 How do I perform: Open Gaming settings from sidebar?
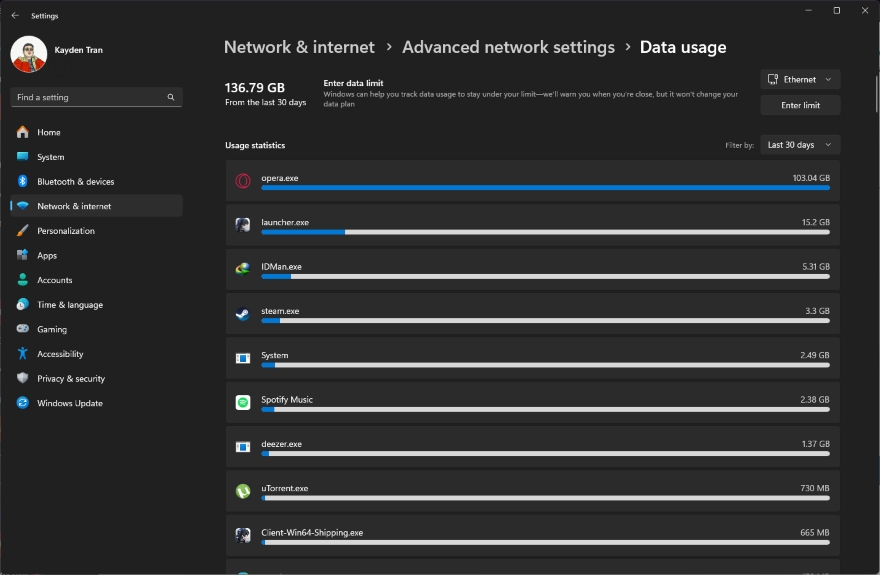pos(52,330)
